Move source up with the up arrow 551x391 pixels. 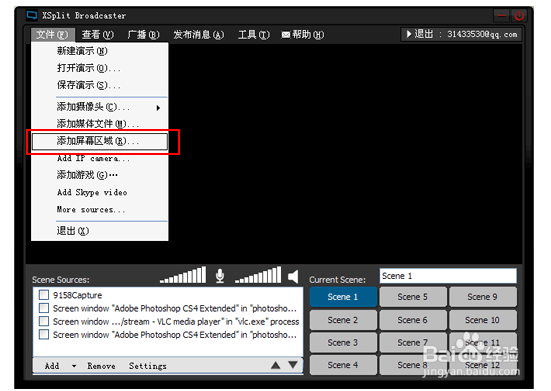276,365
